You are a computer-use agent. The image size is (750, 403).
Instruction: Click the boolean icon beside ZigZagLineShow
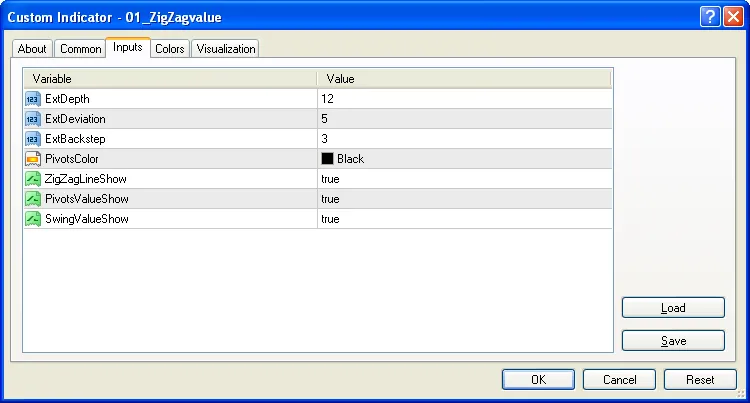coord(33,179)
